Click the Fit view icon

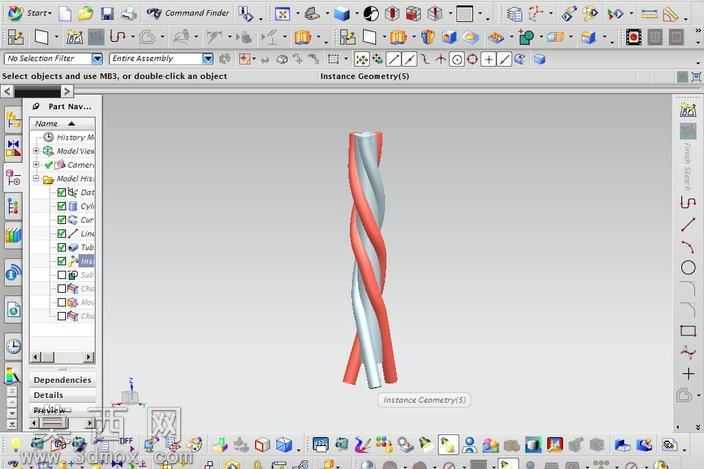point(282,14)
